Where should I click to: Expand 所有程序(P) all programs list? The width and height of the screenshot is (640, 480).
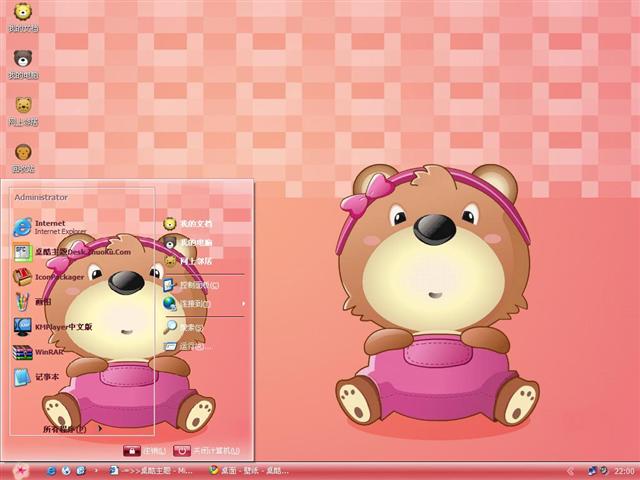tap(72, 429)
